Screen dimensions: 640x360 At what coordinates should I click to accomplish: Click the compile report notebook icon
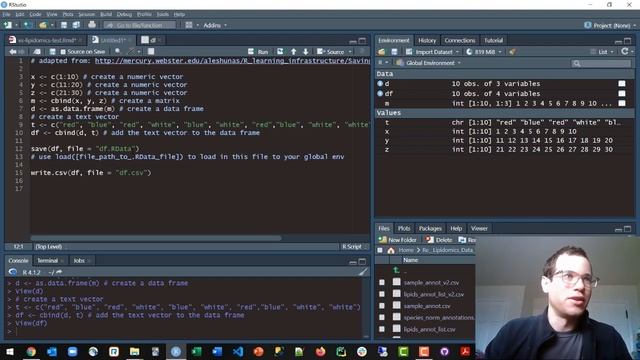pos(151,51)
